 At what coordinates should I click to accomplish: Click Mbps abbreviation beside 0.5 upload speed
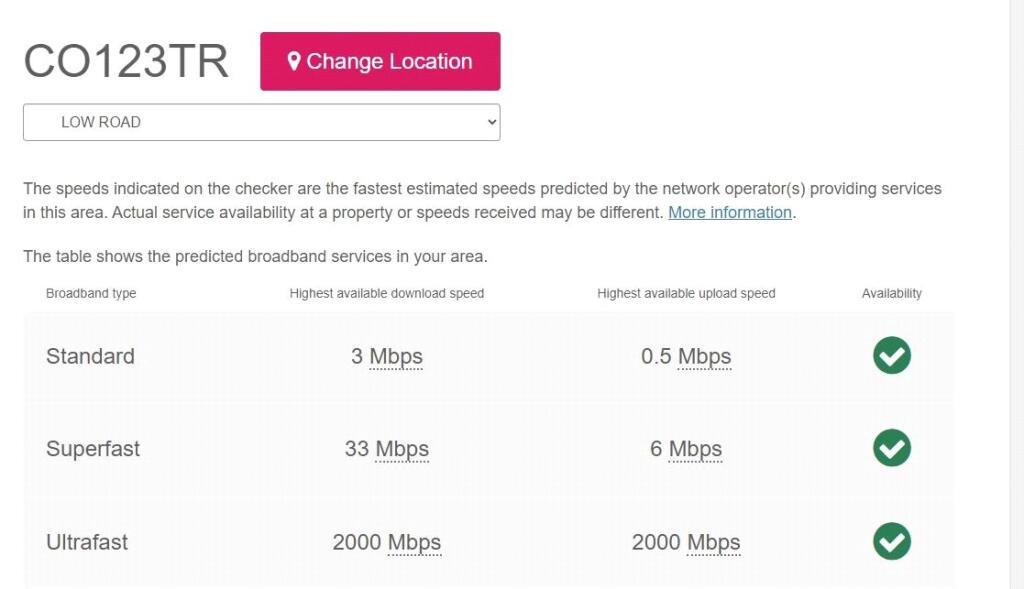click(704, 356)
